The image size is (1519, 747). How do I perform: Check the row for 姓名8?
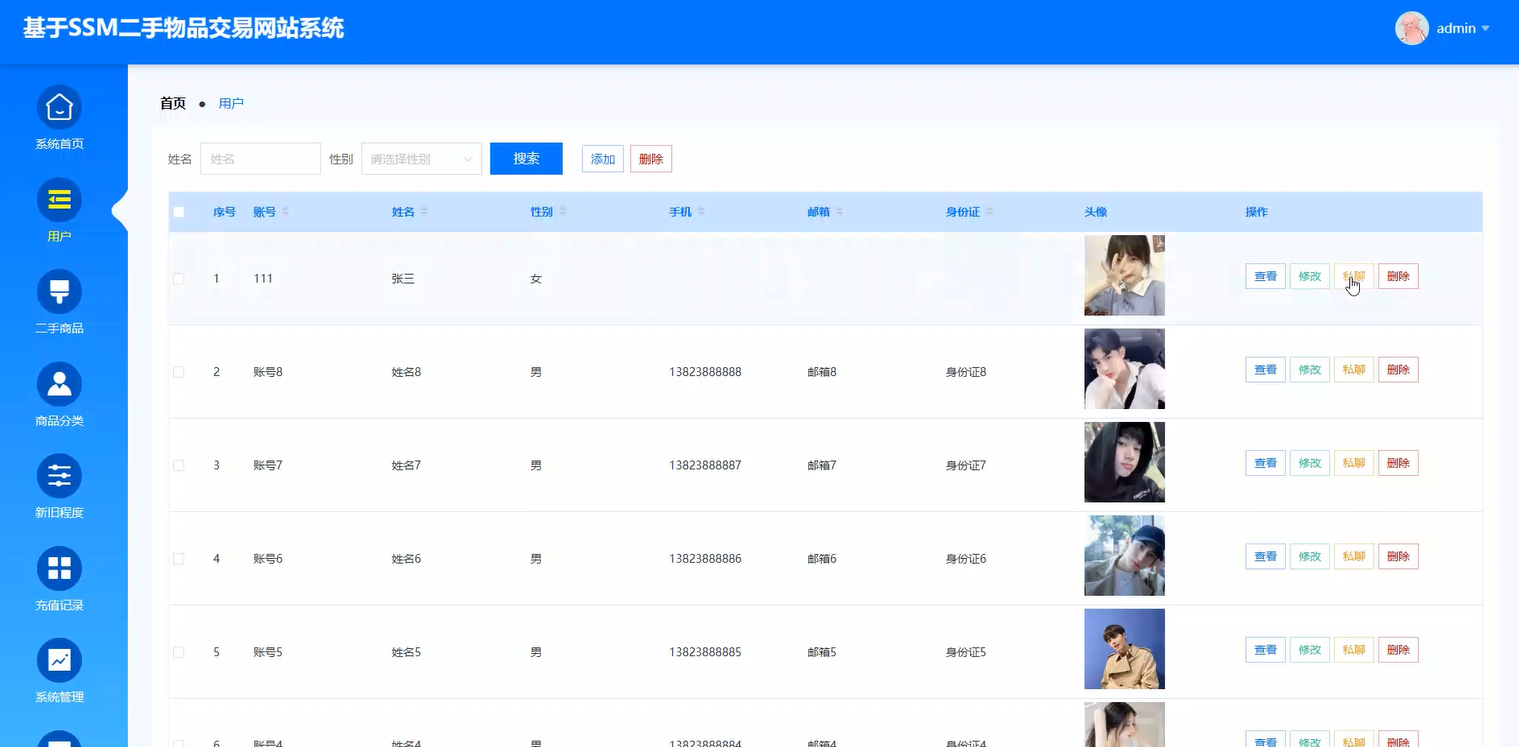point(179,372)
